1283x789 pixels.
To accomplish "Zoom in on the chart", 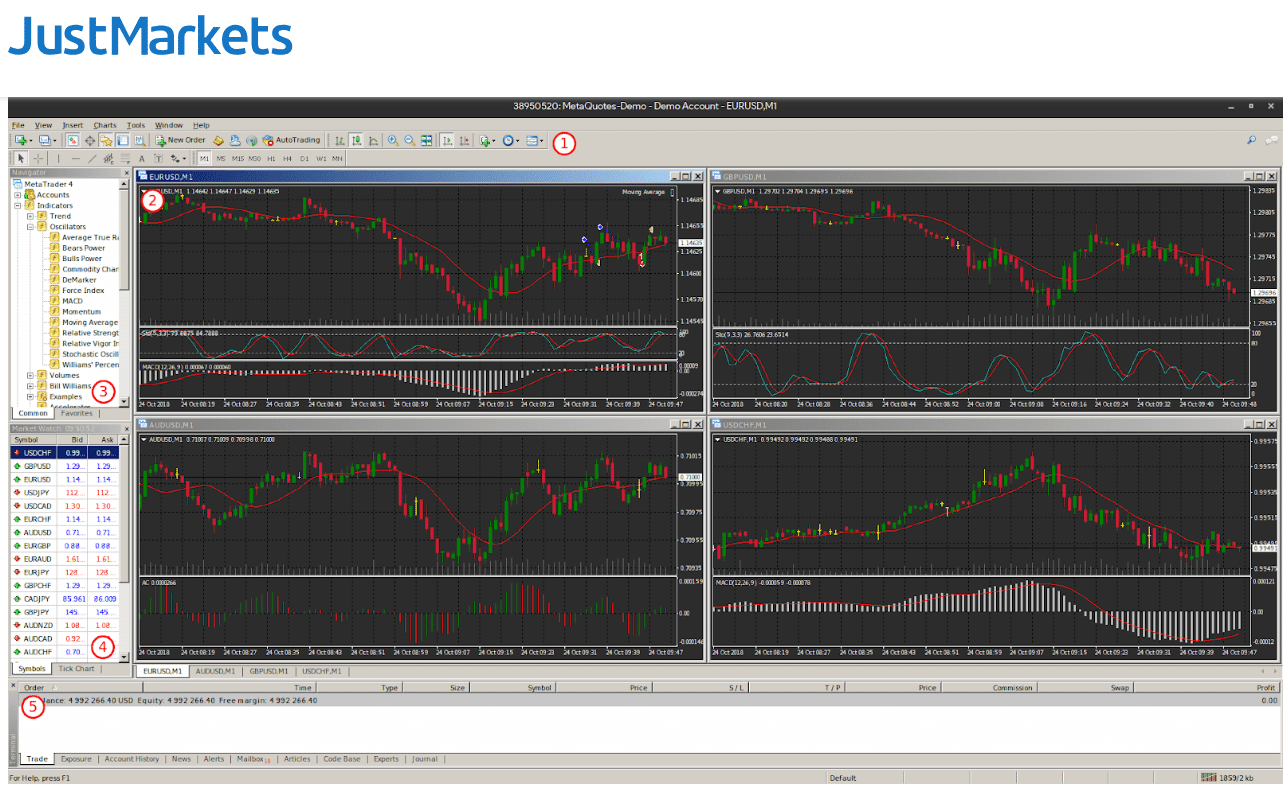I will coord(393,140).
